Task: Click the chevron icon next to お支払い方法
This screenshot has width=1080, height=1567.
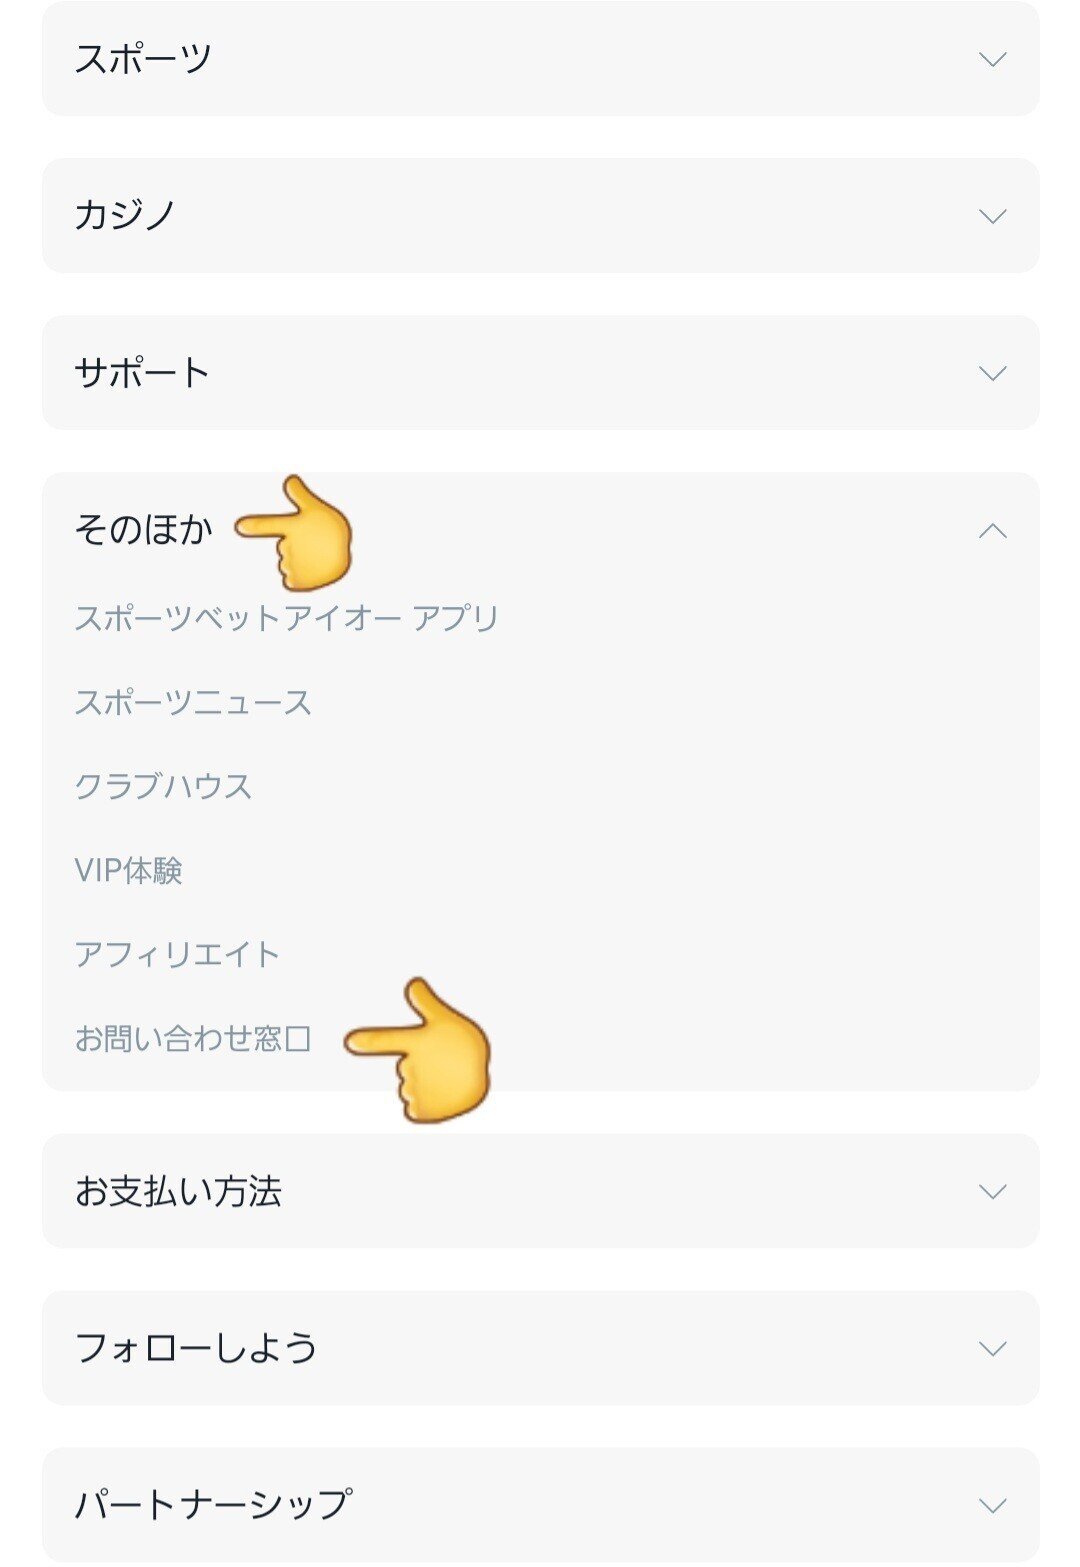Action: [x=991, y=1190]
